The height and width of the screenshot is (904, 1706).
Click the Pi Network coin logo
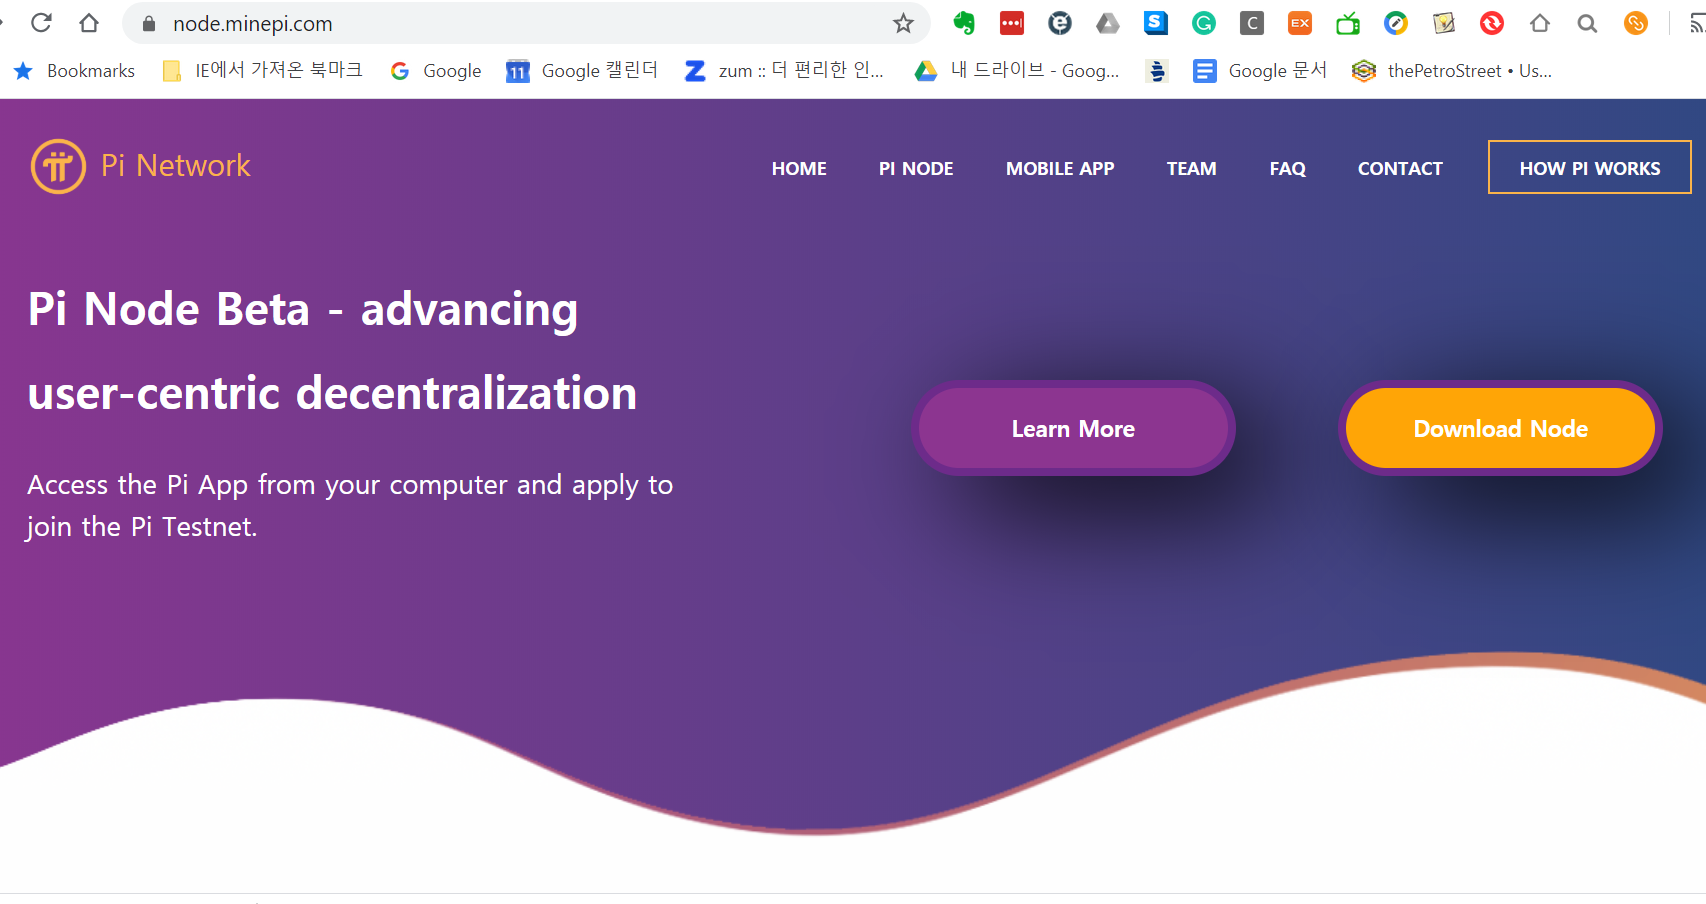(x=58, y=166)
